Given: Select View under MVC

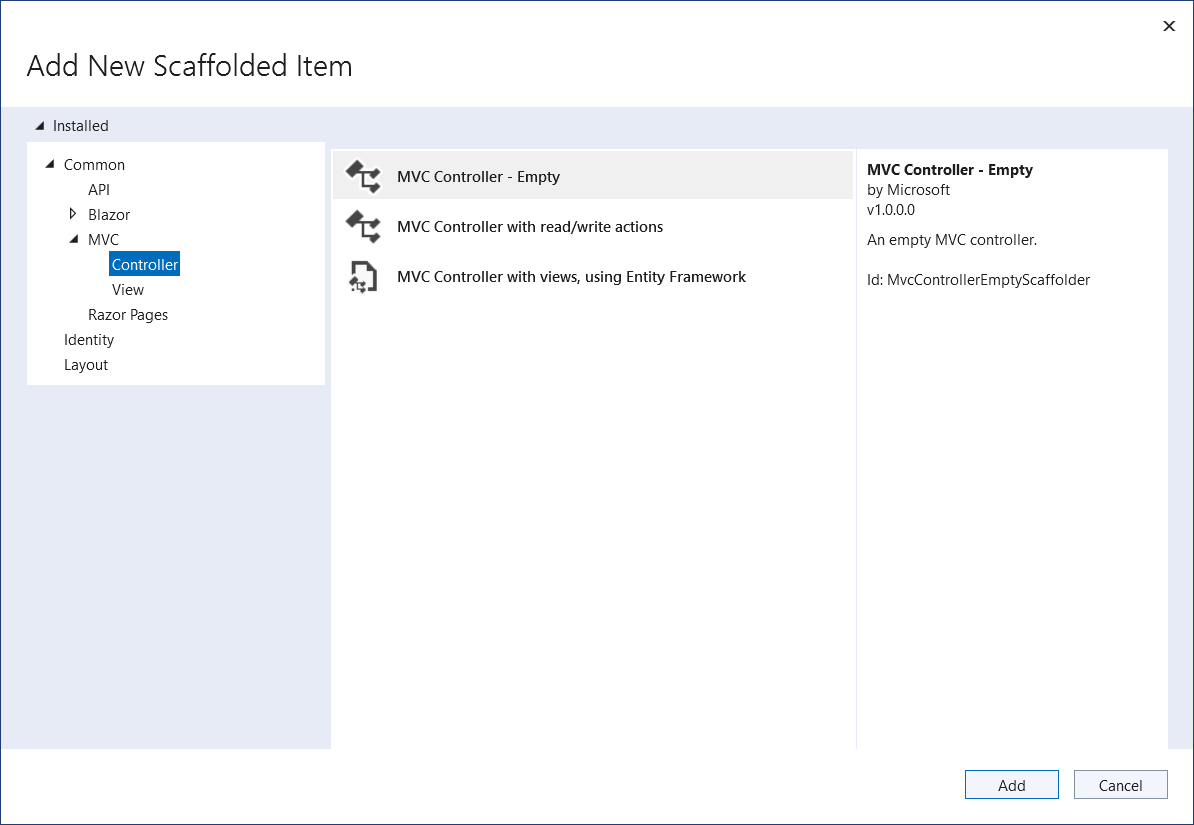Looking at the screenshot, I should (128, 290).
